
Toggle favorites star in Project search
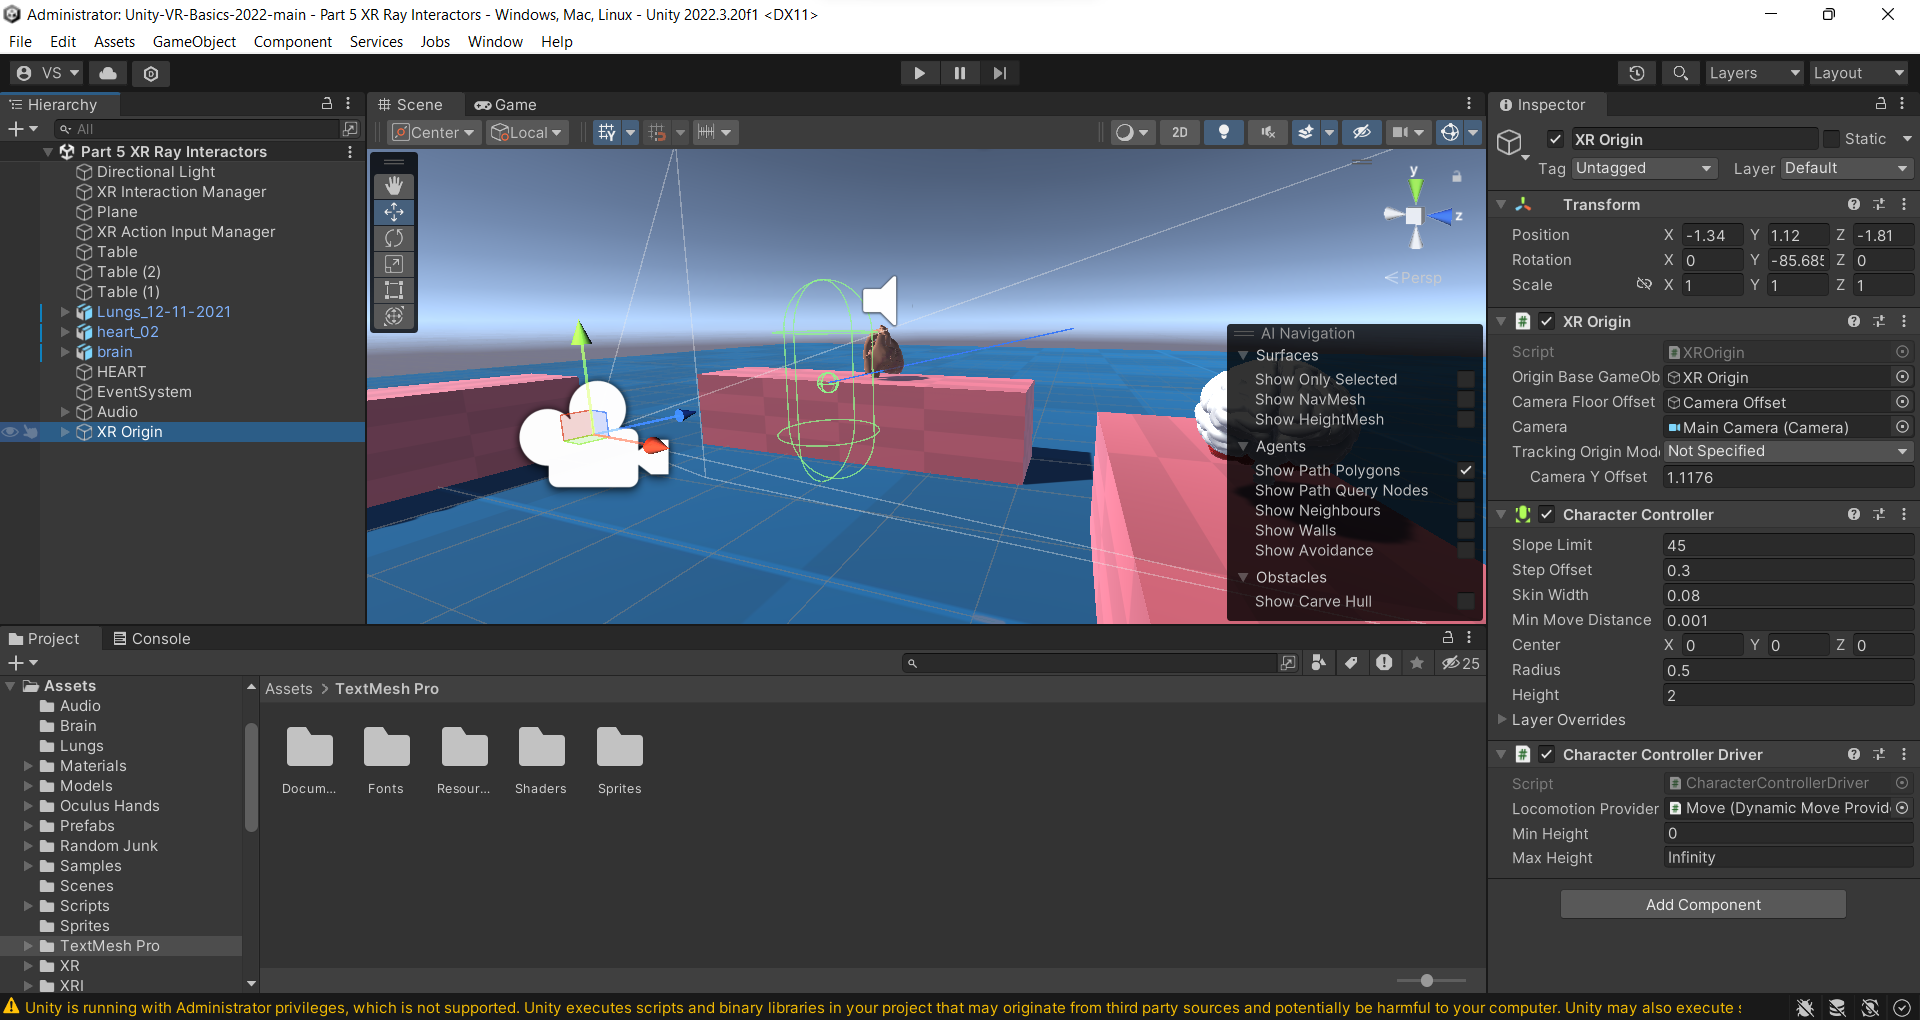pyautogui.click(x=1417, y=663)
